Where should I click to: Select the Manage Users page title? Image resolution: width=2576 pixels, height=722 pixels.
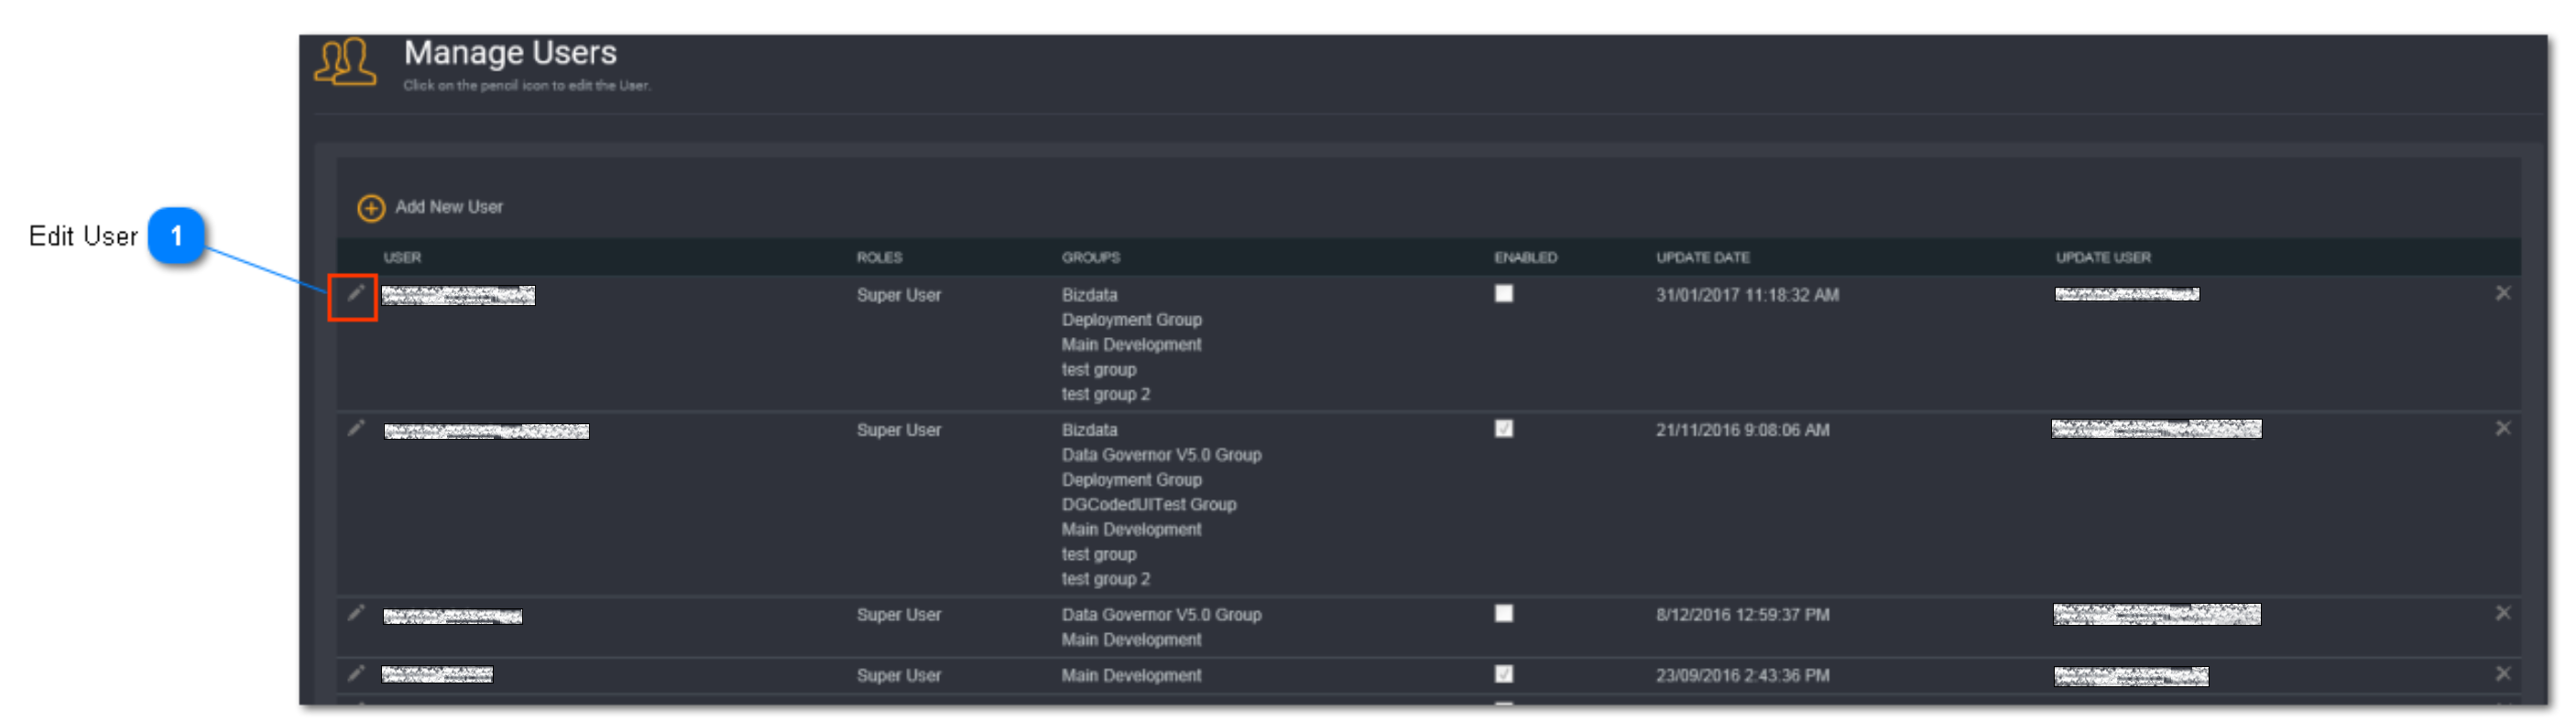(x=510, y=52)
